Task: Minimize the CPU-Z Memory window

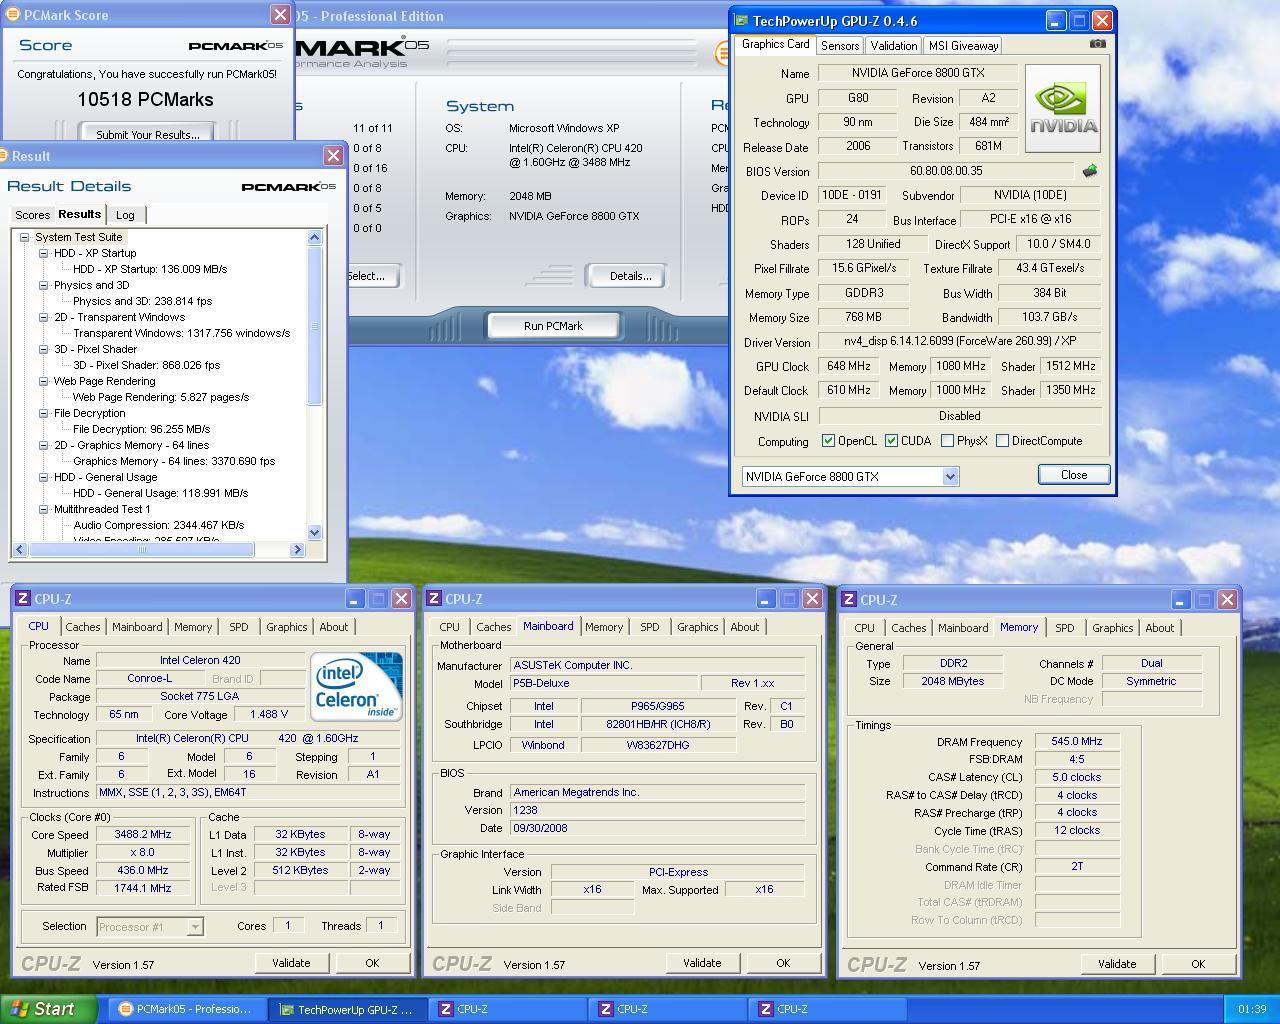Action: click(x=1180, y=600)
